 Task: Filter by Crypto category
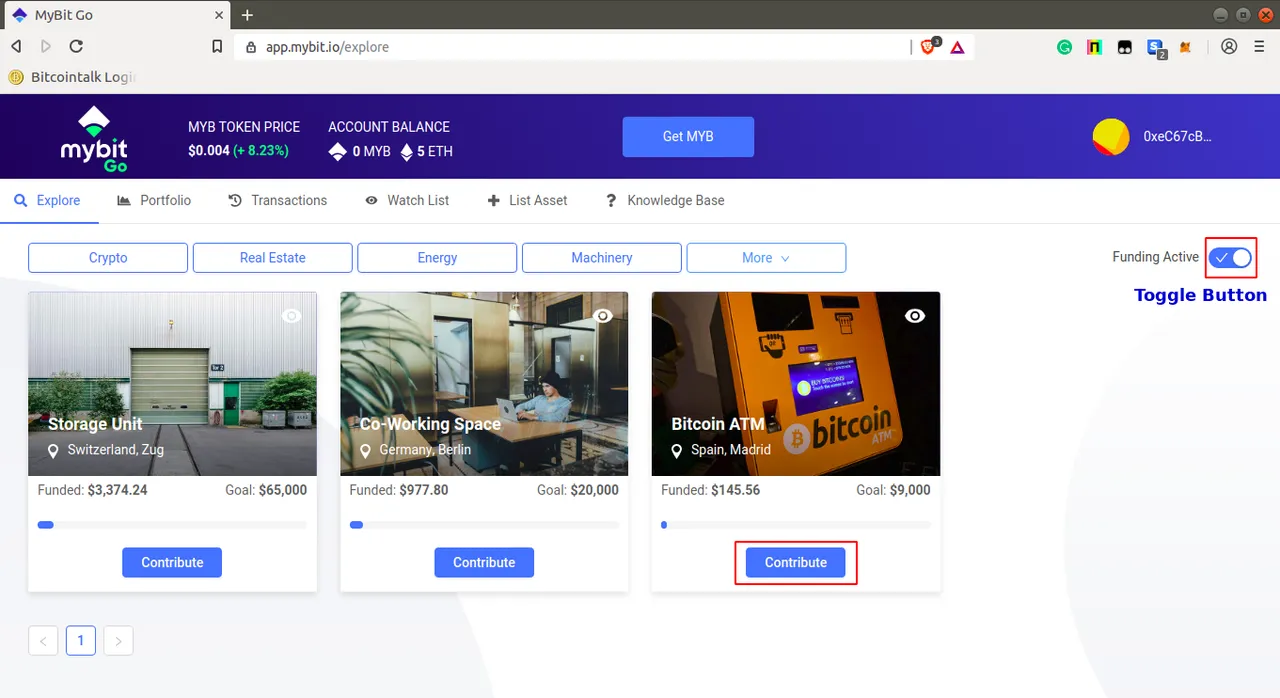tap(108, 258)
